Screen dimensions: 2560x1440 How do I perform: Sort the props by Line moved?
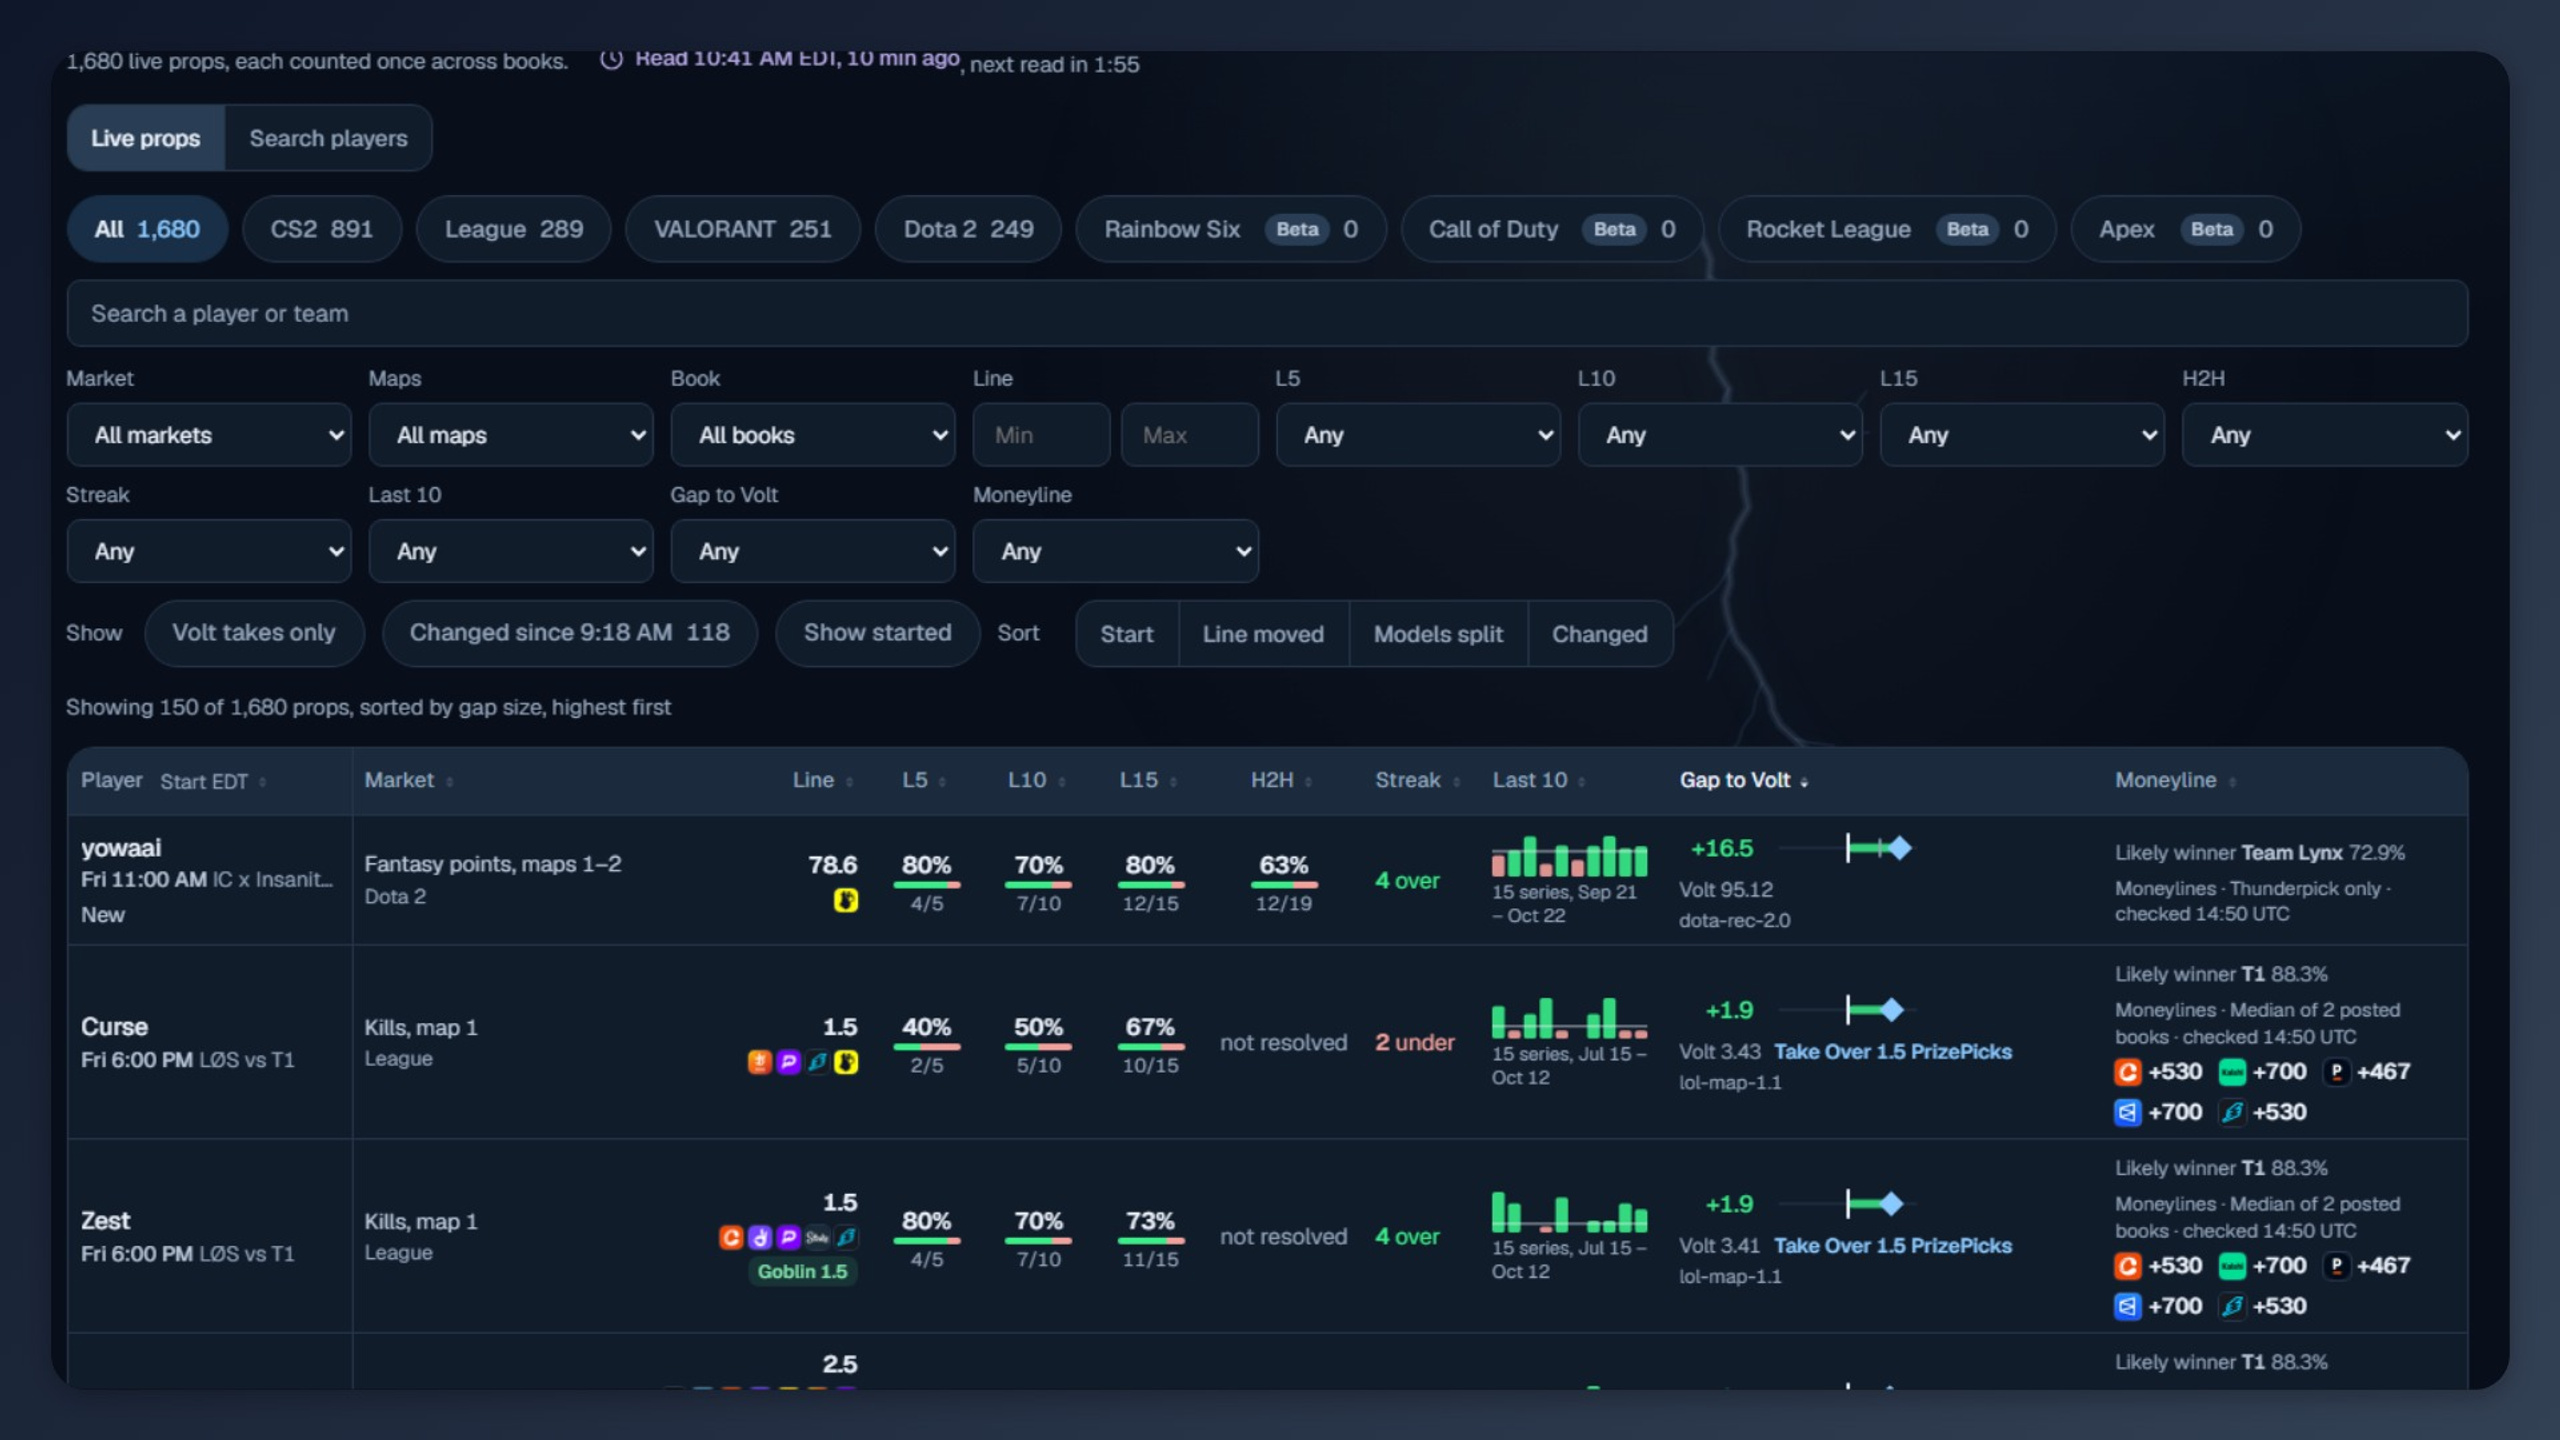click(x=1263, y=634)
